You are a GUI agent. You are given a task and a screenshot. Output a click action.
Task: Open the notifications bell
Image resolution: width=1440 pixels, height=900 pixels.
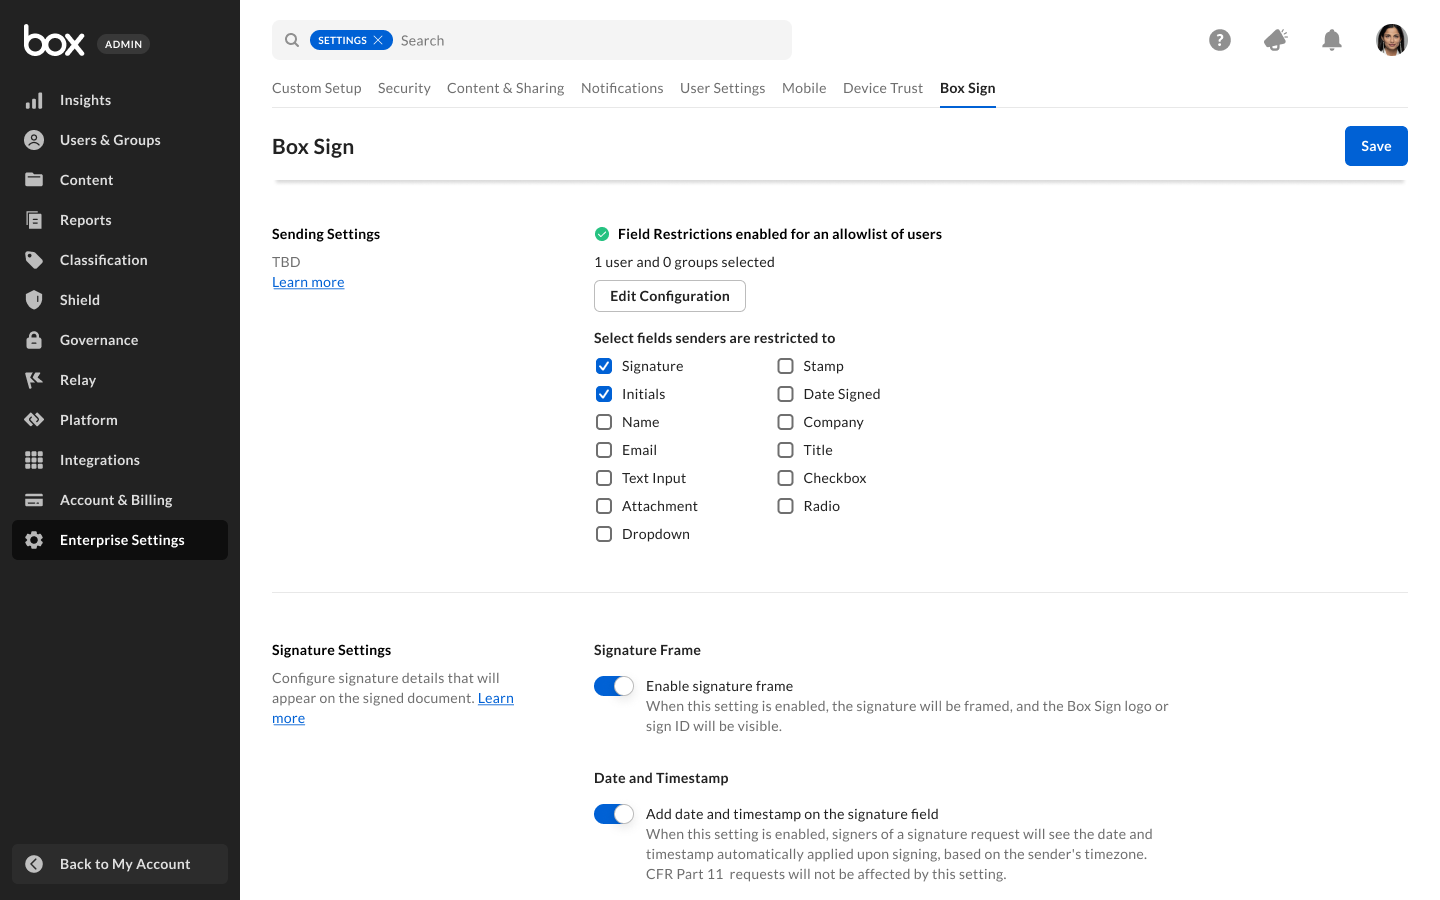click(1332, 39)
